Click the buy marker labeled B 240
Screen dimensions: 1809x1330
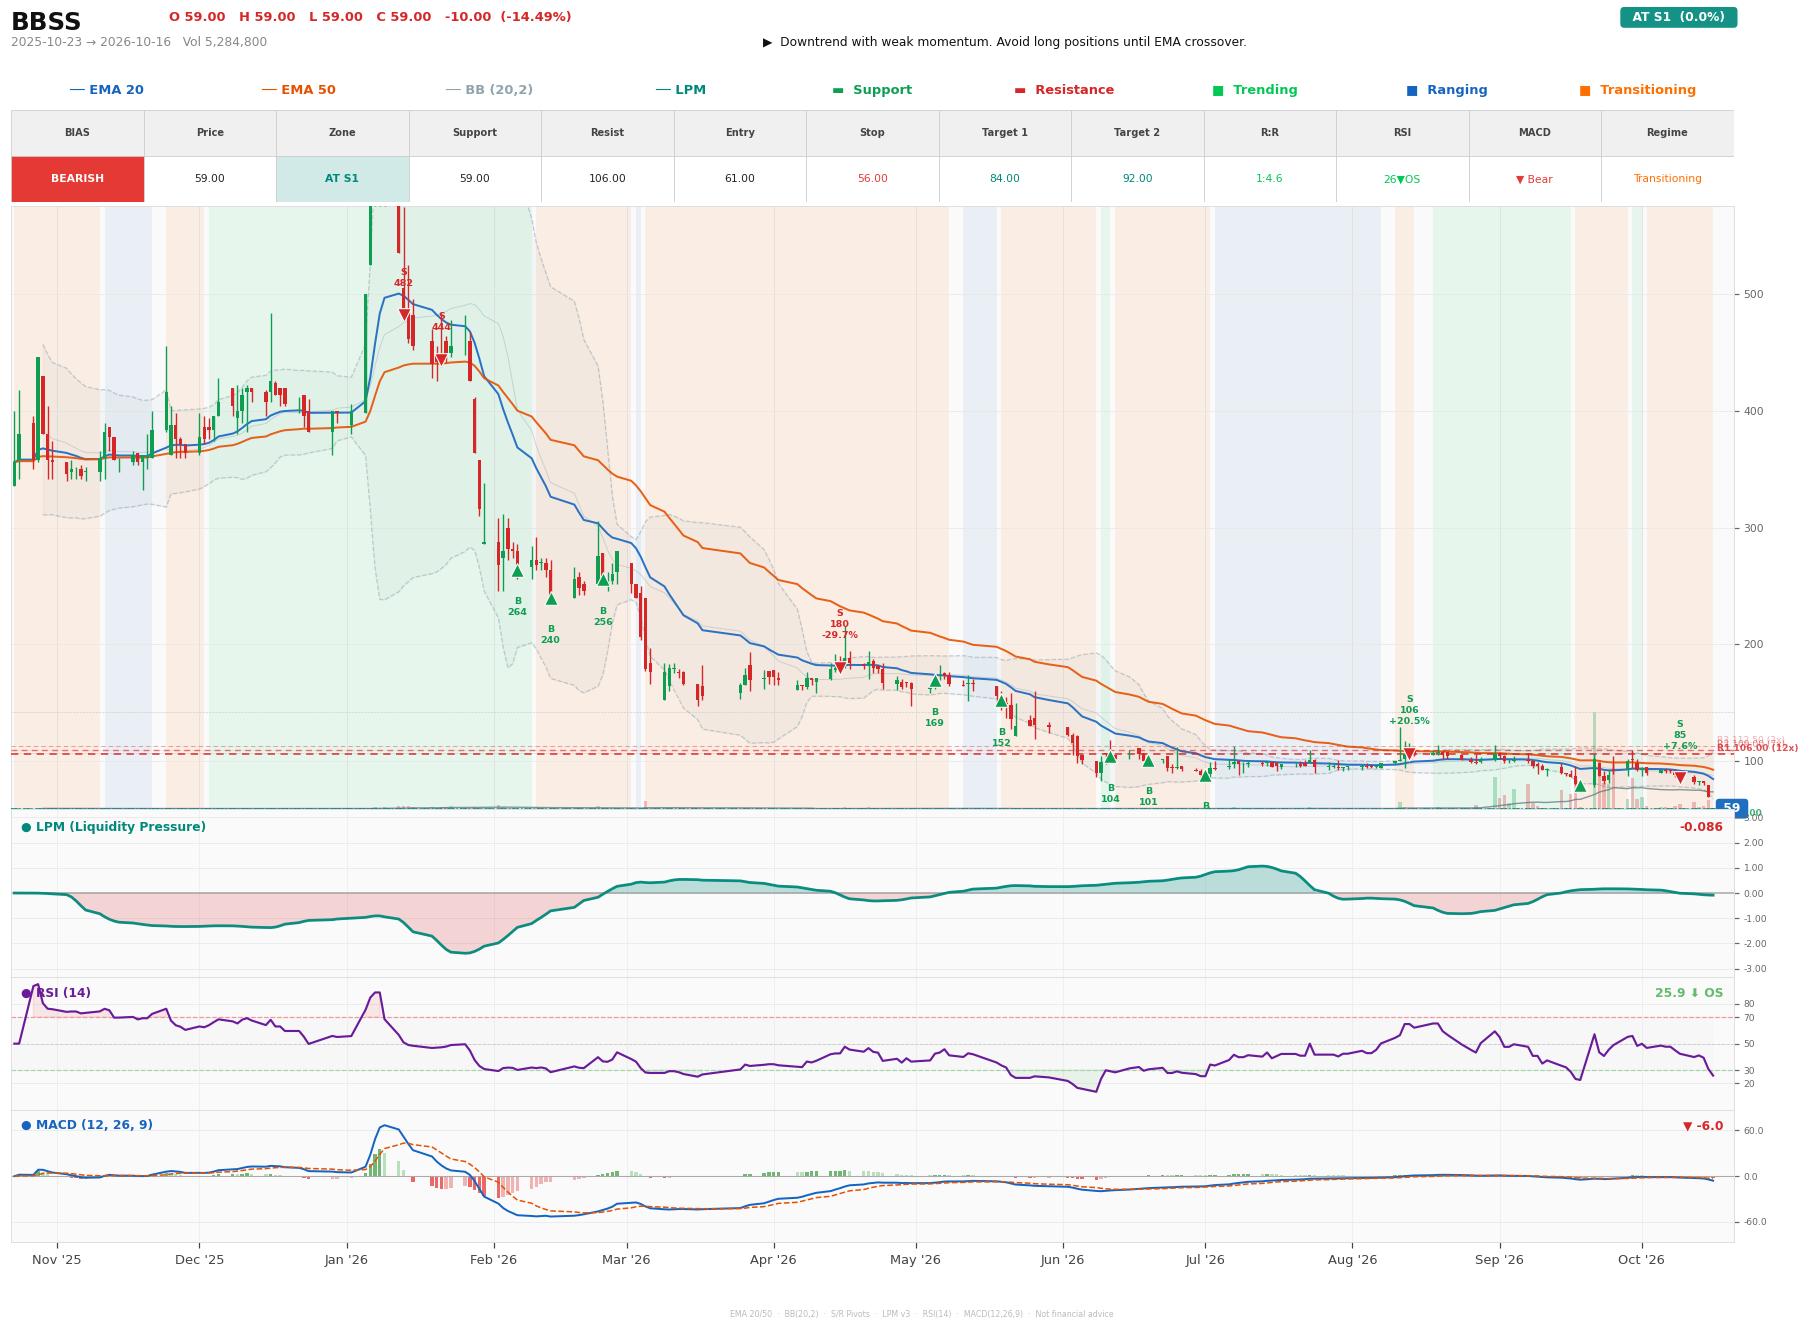pos(551,599)
